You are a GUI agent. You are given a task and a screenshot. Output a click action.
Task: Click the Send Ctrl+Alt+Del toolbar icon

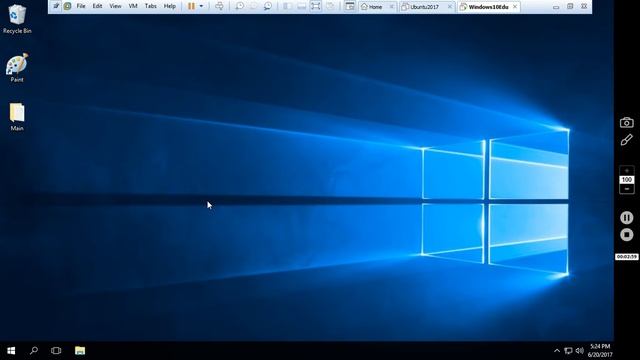point(219,6)
